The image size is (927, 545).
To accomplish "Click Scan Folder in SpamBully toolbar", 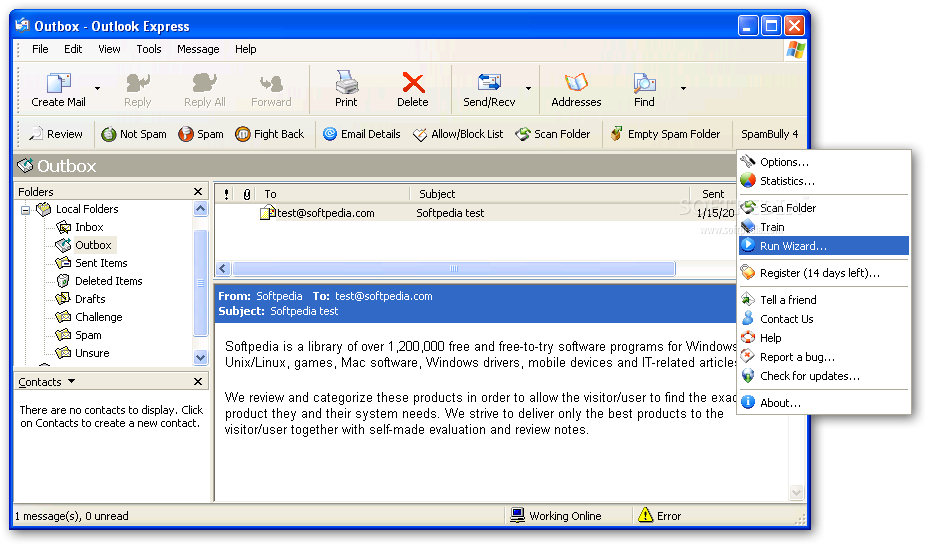I will tap(553, 134).
